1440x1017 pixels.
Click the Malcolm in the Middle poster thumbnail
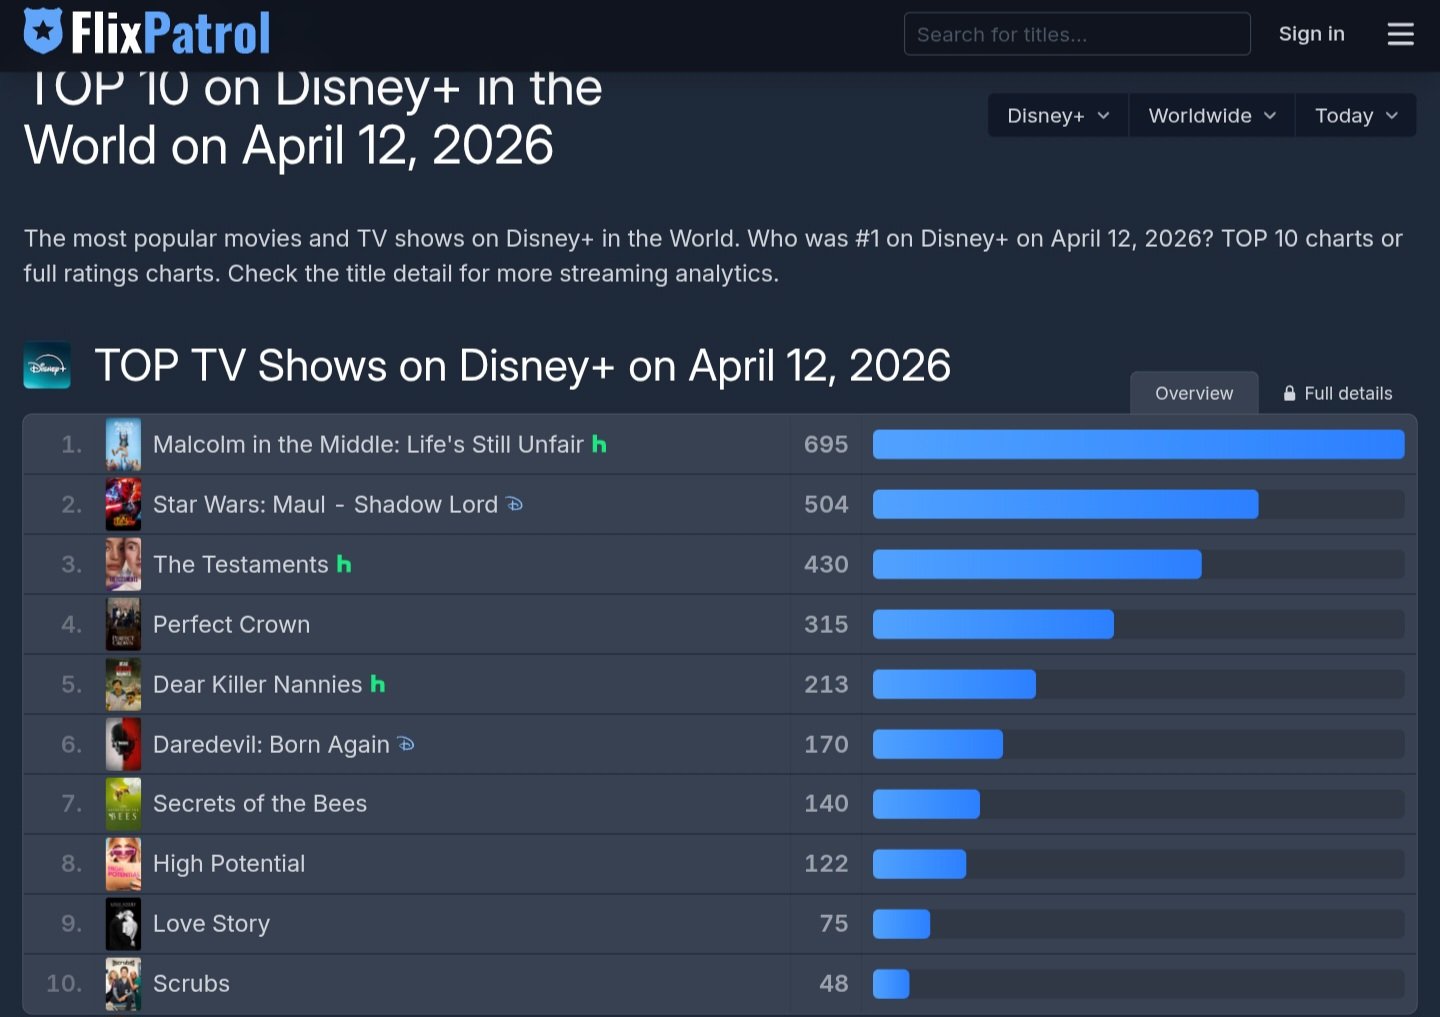pos(123,444)
